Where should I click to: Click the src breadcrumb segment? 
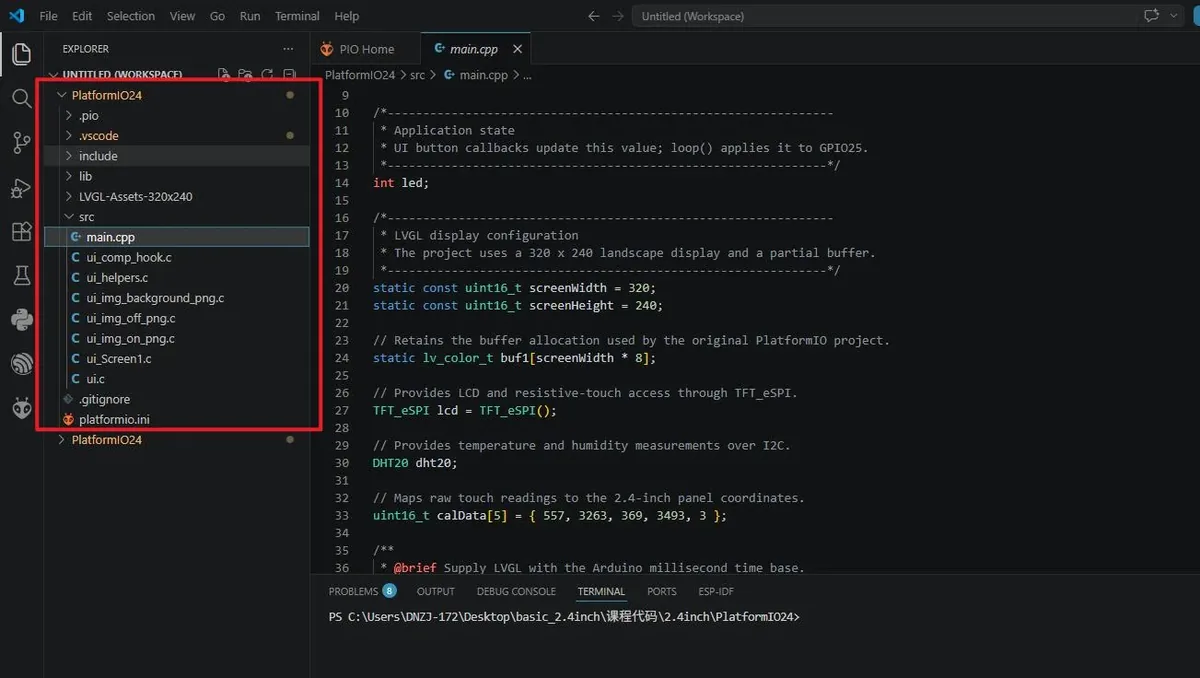click(417, 75)
